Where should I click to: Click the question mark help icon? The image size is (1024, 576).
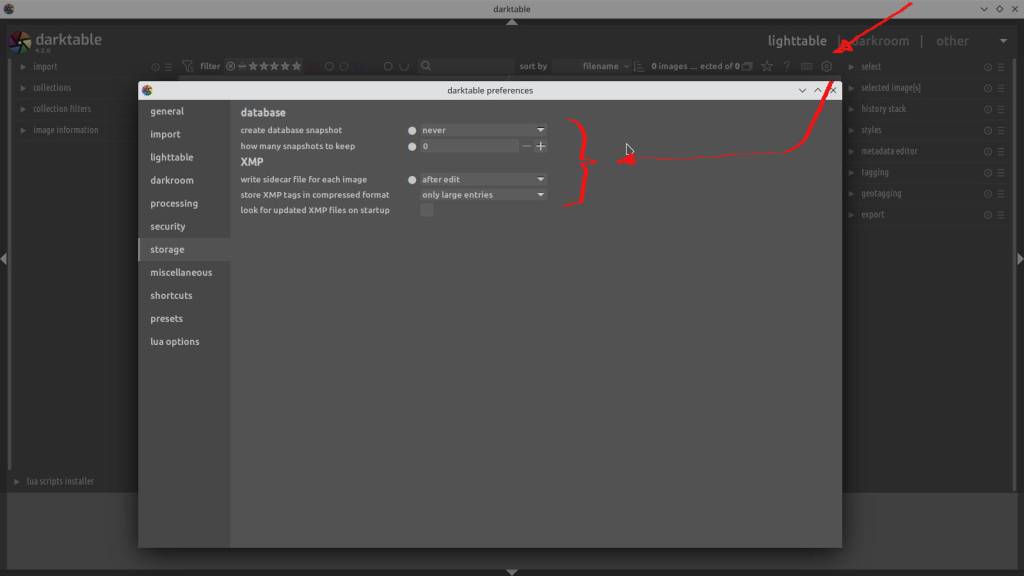click(787, 66)
